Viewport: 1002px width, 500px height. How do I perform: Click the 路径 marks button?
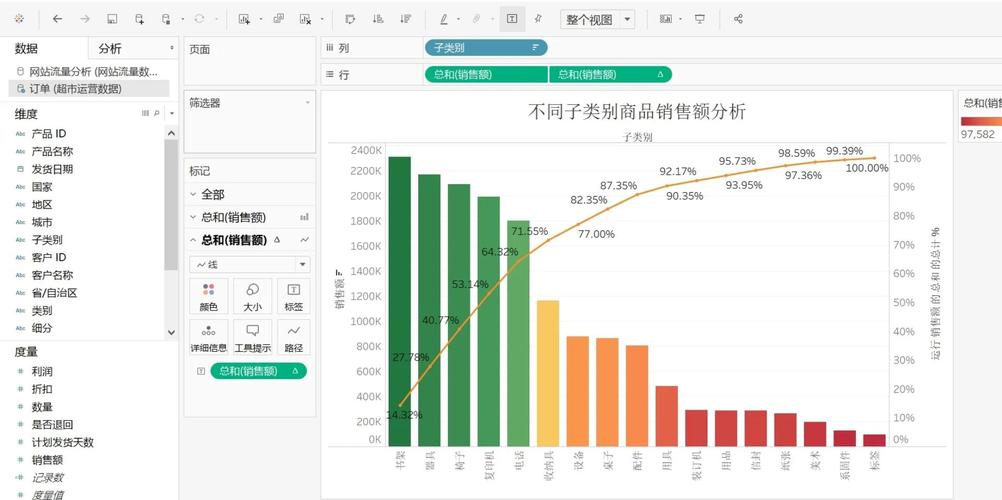[x=293, y=338]
